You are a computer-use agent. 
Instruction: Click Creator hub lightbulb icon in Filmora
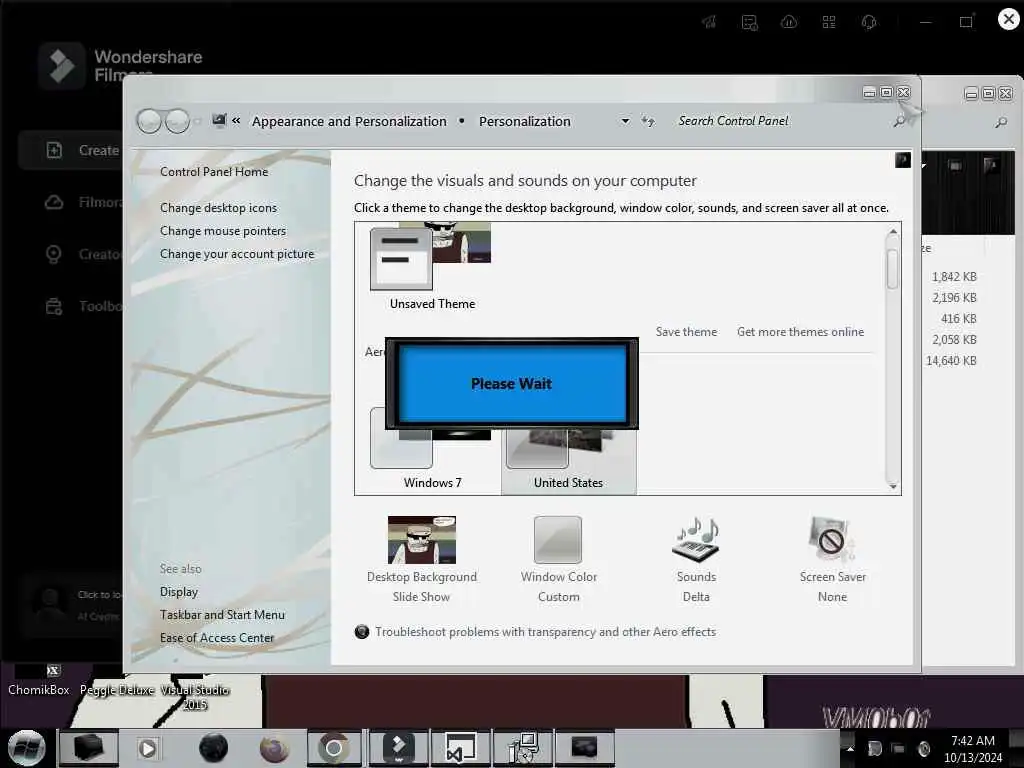[x=54, y=254]
